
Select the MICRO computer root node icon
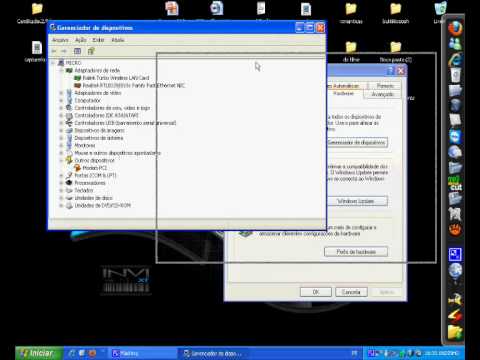coord(61,63)
